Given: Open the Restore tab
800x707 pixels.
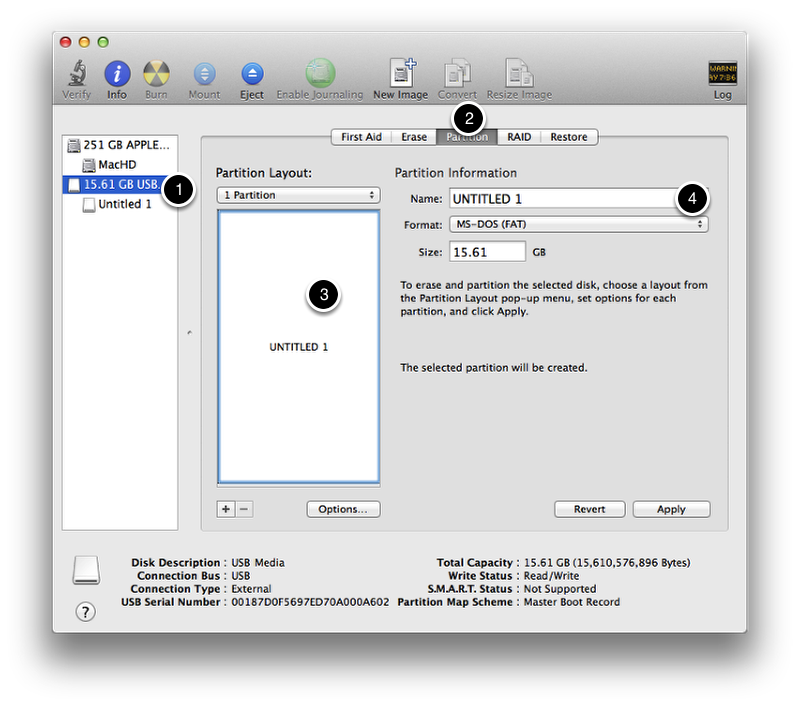Looking at the screenshot, I should click(x=569, y=137).
